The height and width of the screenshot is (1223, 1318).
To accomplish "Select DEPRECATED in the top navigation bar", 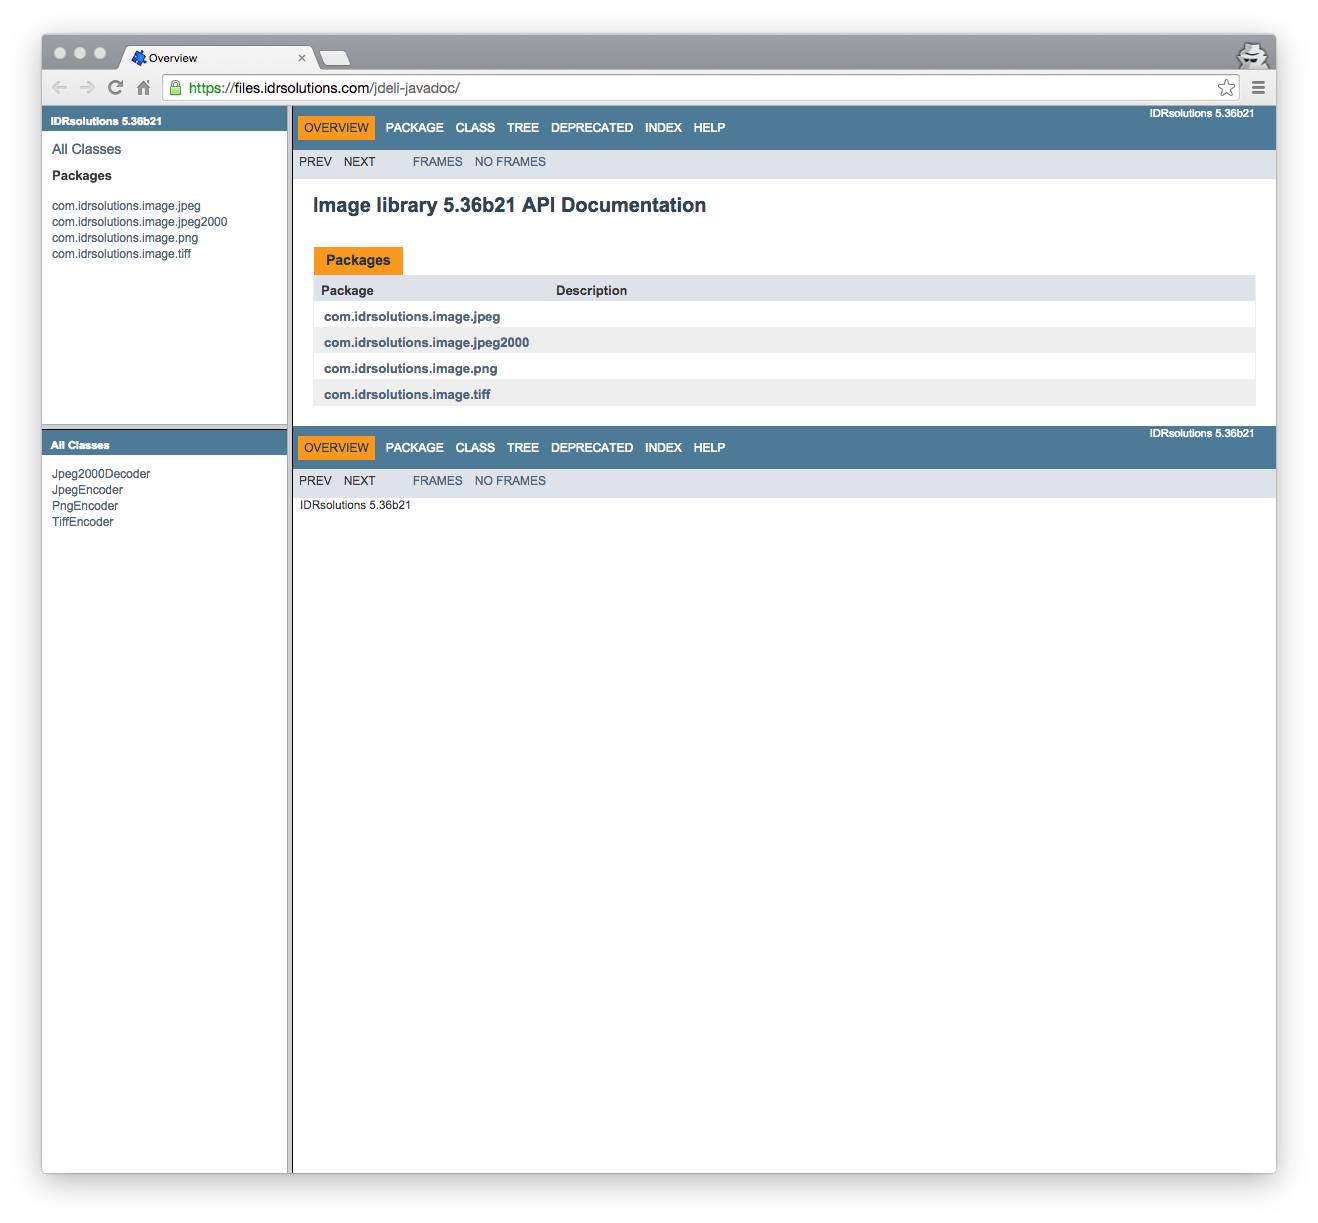I will [x=591, y=128].
